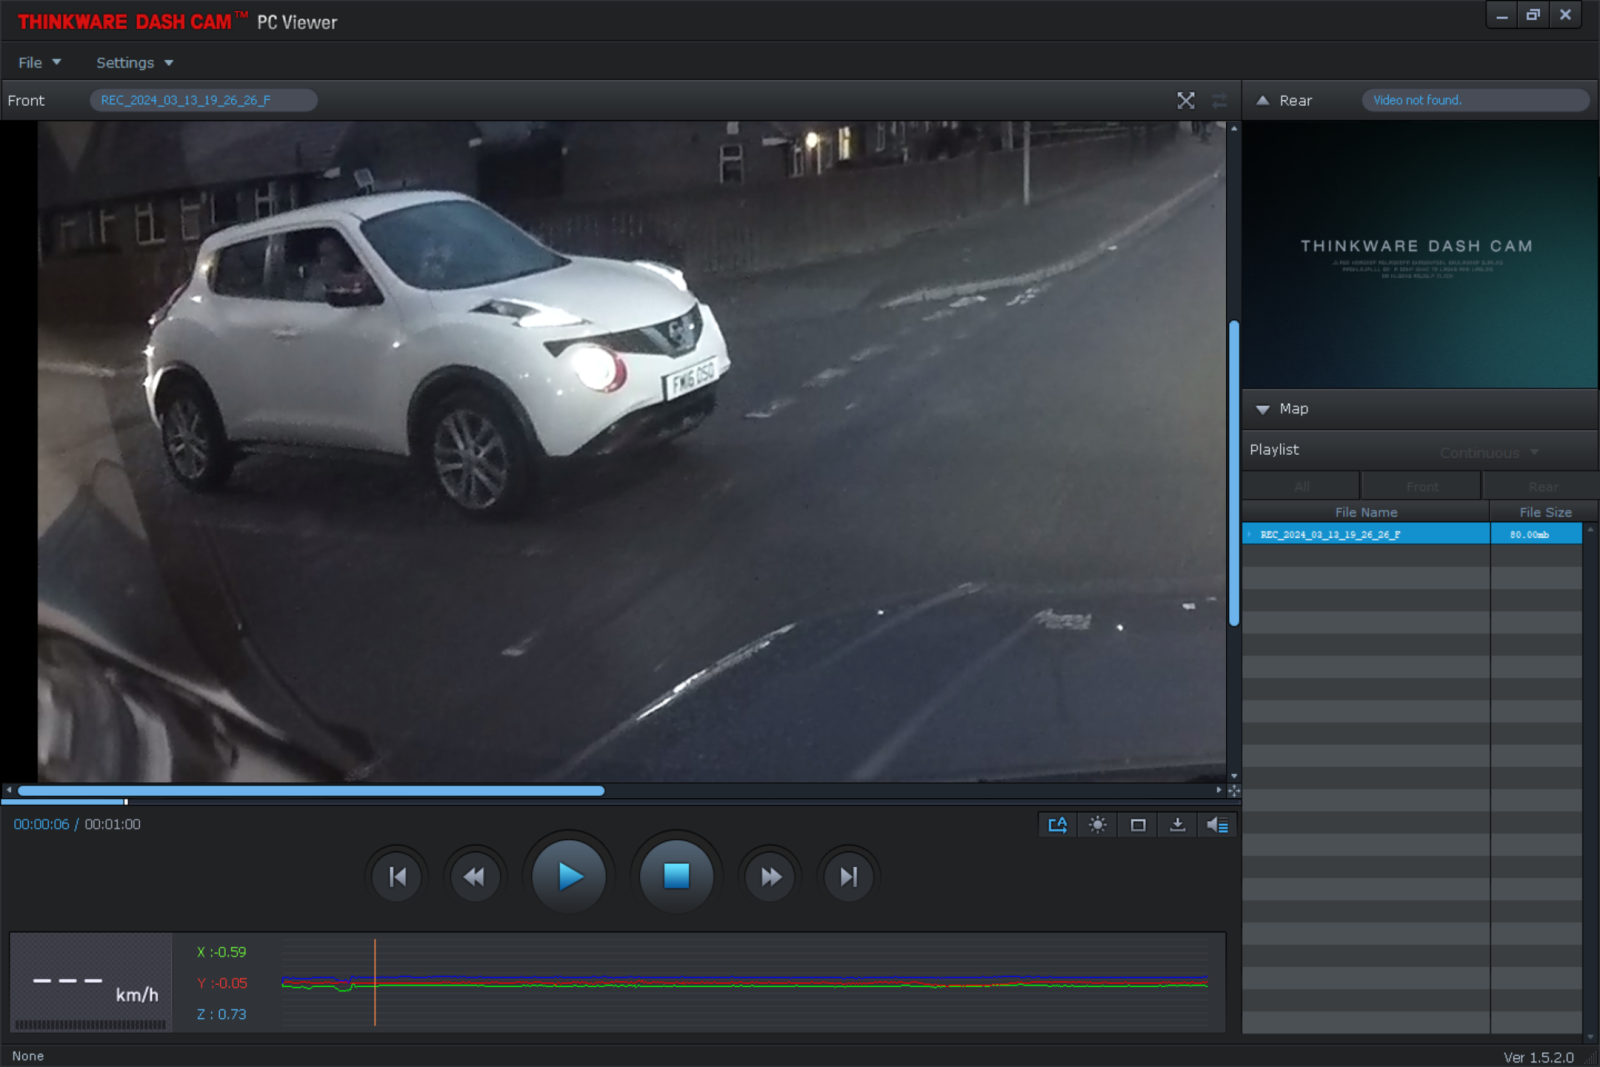Sort the playlist by the File Size column

[1545, 512]
